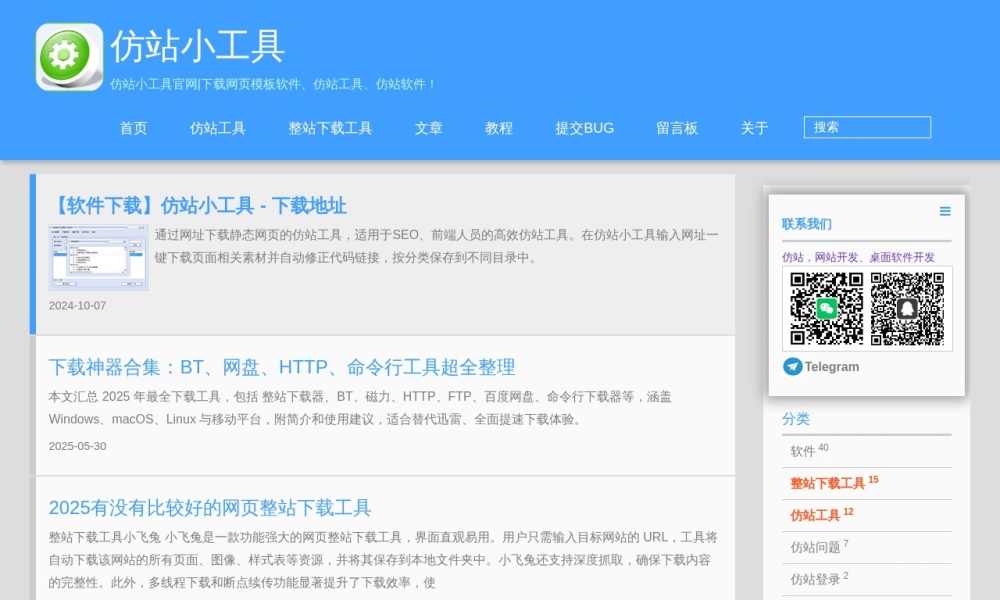
Task: Select 整站下载工具 from the top menu
Action: click(x=329, y=128)
